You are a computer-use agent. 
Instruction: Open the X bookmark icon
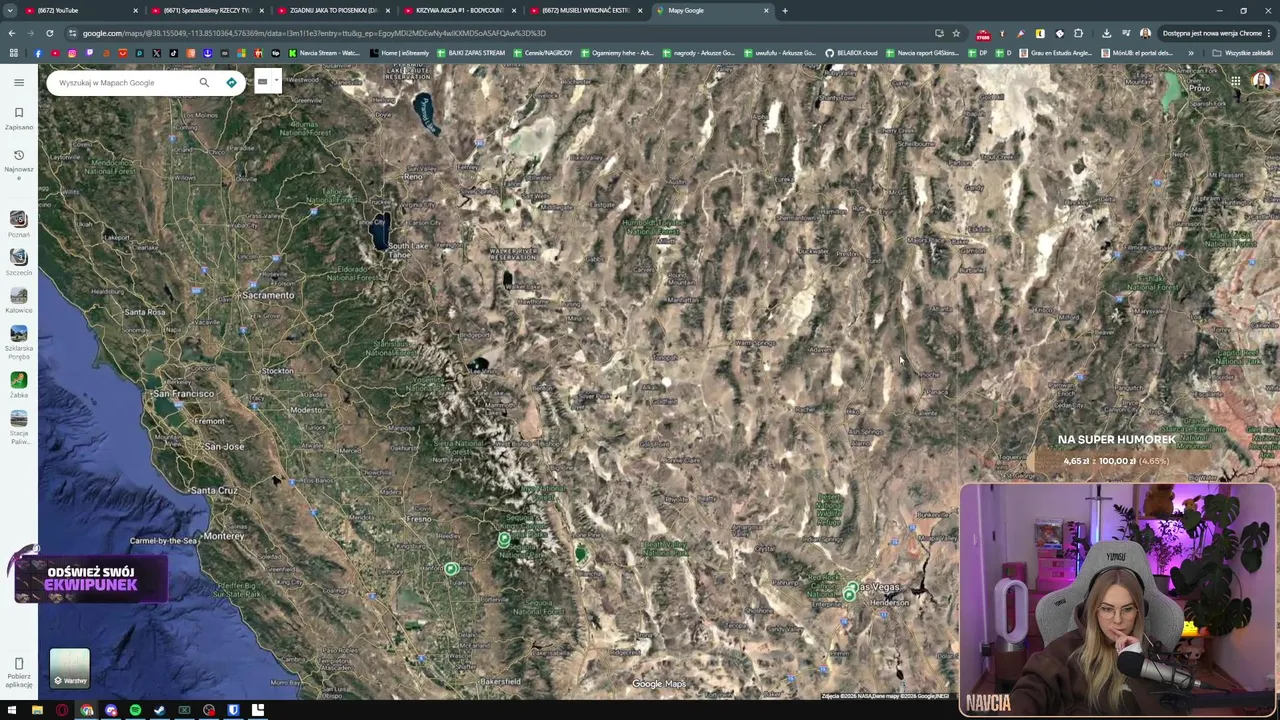(x=156, y=53)
